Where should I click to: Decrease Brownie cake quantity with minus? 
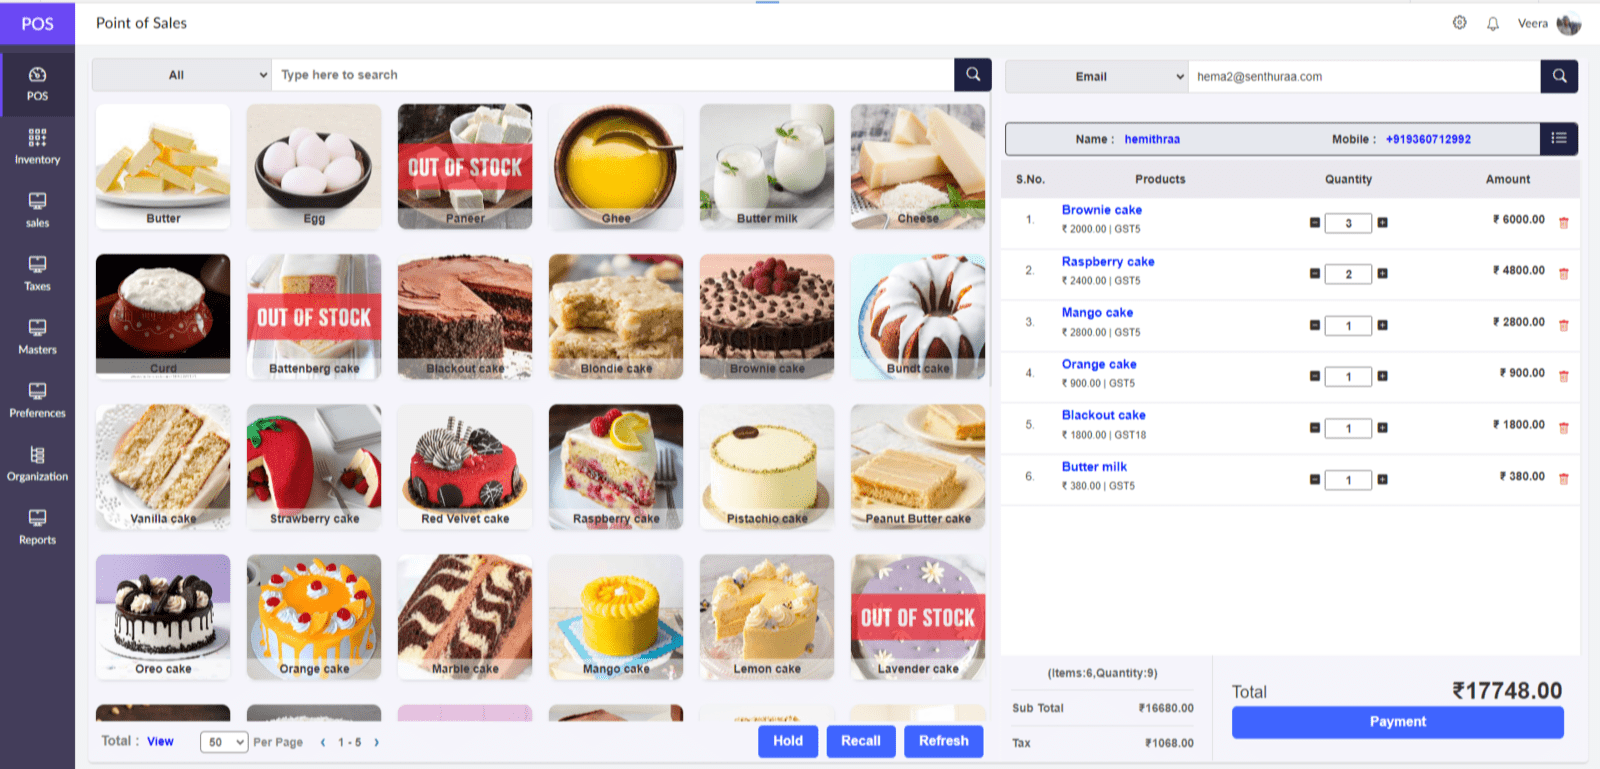point(1315,223)
